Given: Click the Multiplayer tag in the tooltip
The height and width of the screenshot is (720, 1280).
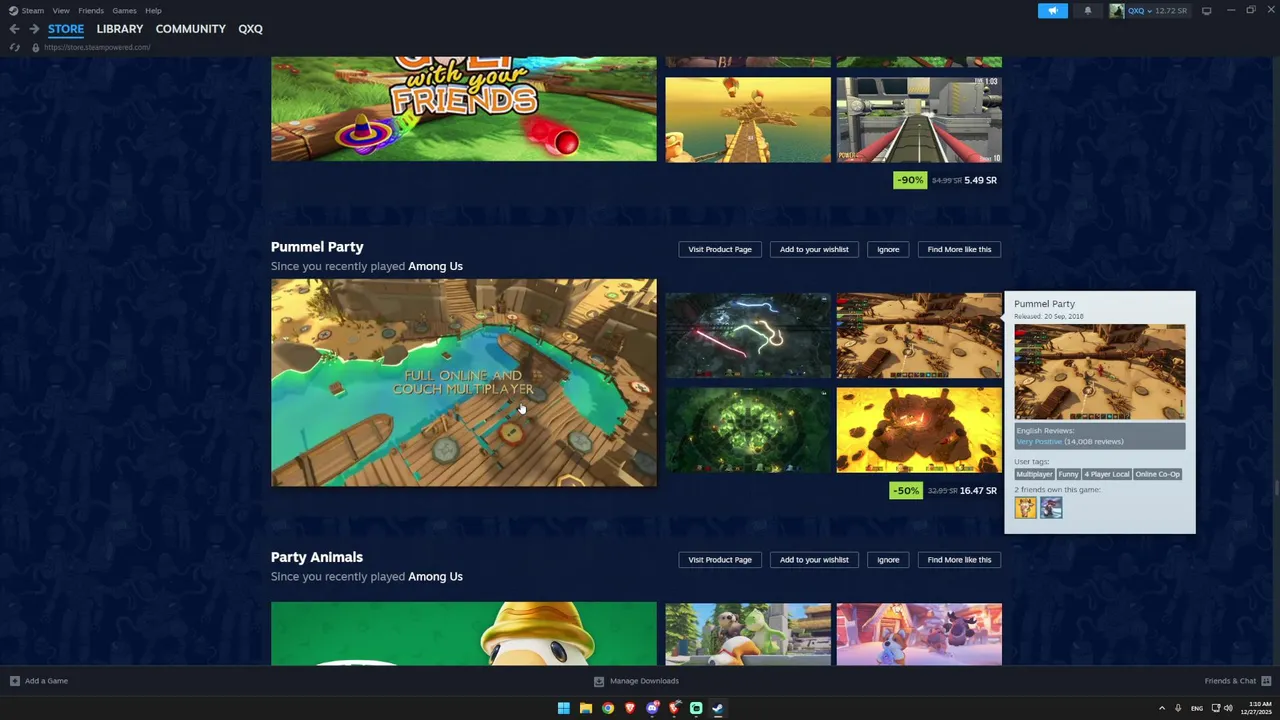Looking at the screenshot, I should tap(1034, 474).
